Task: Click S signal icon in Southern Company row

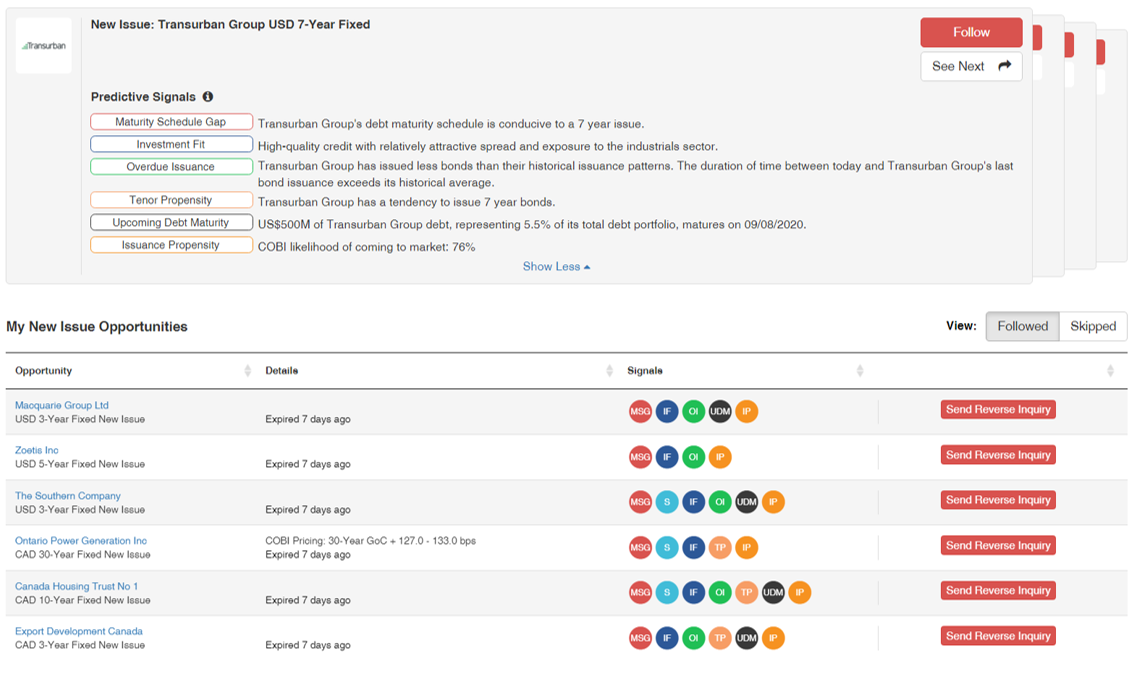Action: click(x=667, y=502)
